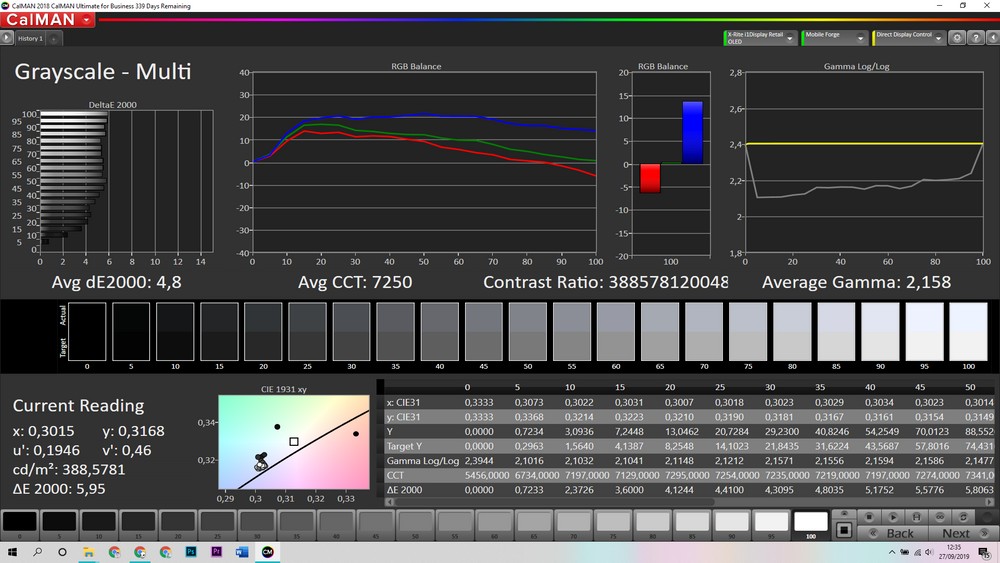Expand the Direct Display Control dropdown
Viewport: 1000px width, 563px height.
[939, 38]
